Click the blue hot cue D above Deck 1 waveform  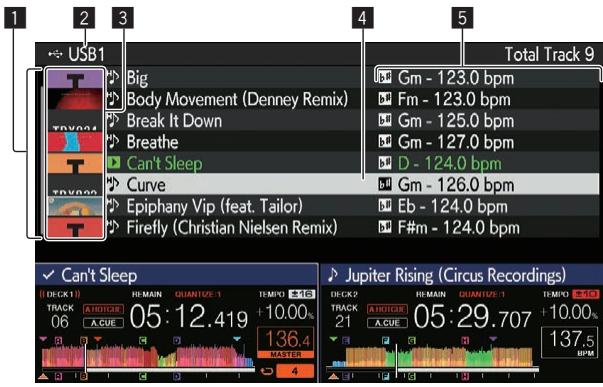pos(177,340)
